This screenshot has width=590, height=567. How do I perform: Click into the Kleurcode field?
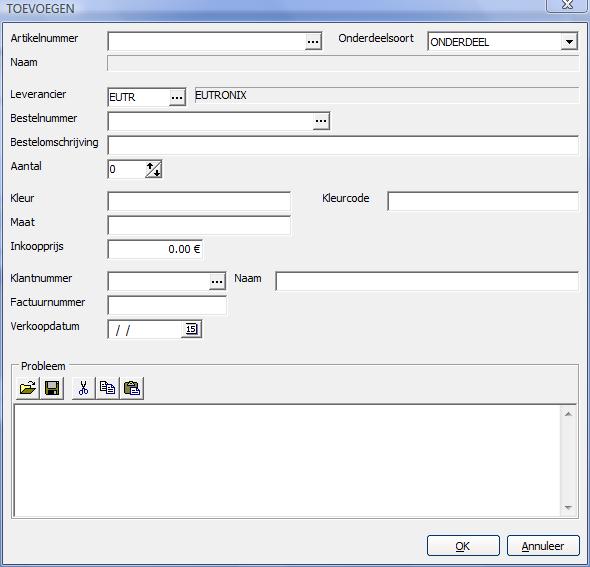[x=483, y=201]
